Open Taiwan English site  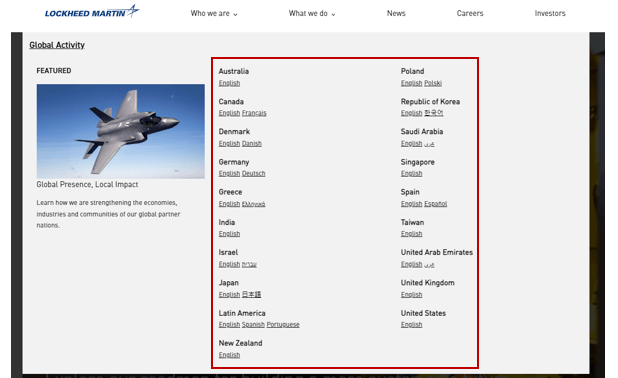[411, 234]
